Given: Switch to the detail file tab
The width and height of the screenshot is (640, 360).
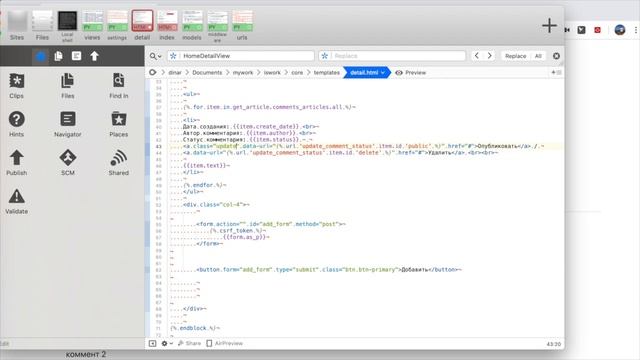Looking at the screenshot, I should pyautogui.click(x=142, y=26).
